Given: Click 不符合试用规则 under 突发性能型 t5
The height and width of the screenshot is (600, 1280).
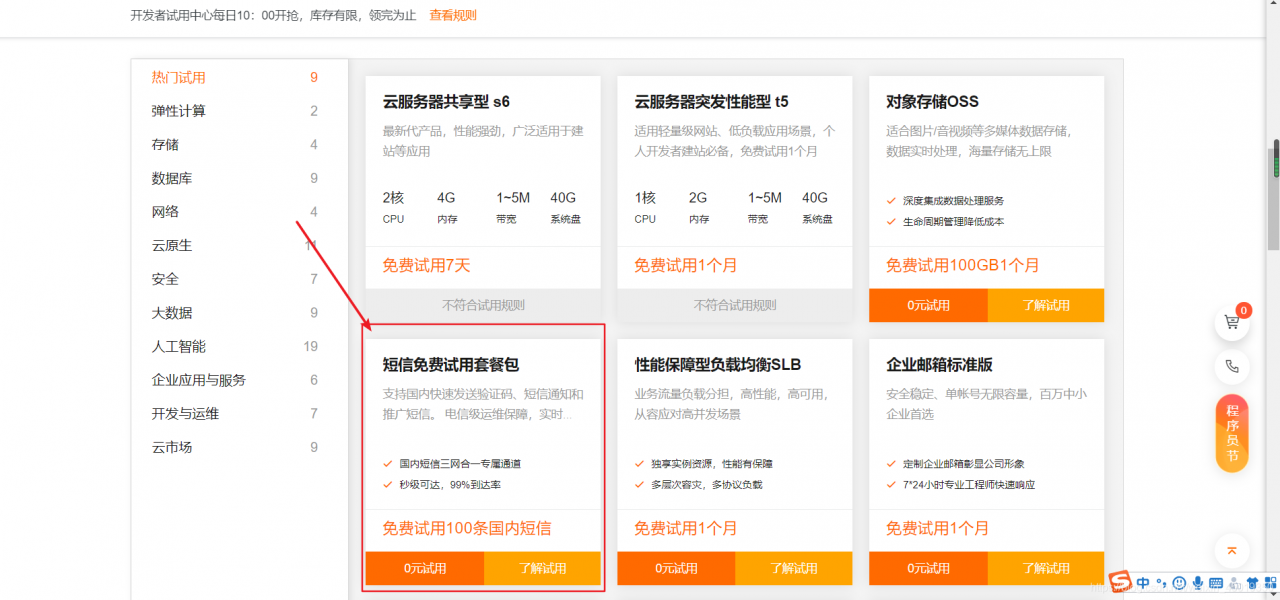Looking at the screenshot, I should click(x=735, y=305).
